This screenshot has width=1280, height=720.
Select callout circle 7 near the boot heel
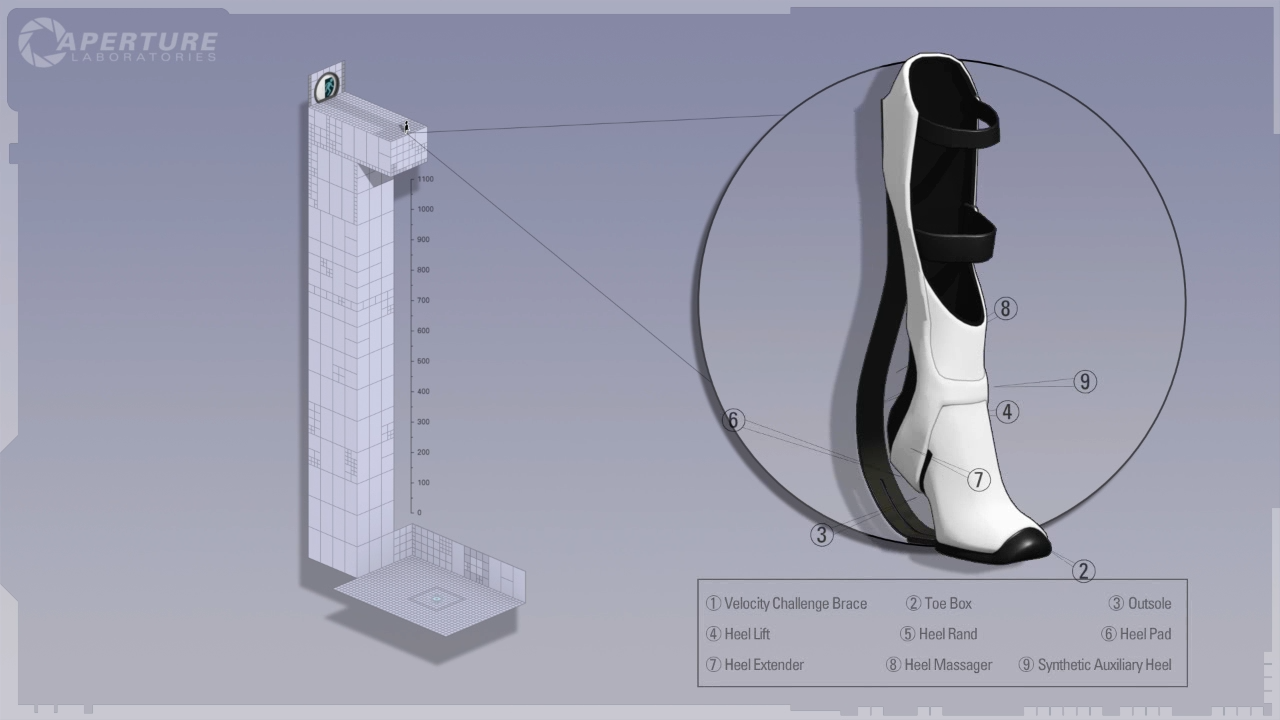978,480
